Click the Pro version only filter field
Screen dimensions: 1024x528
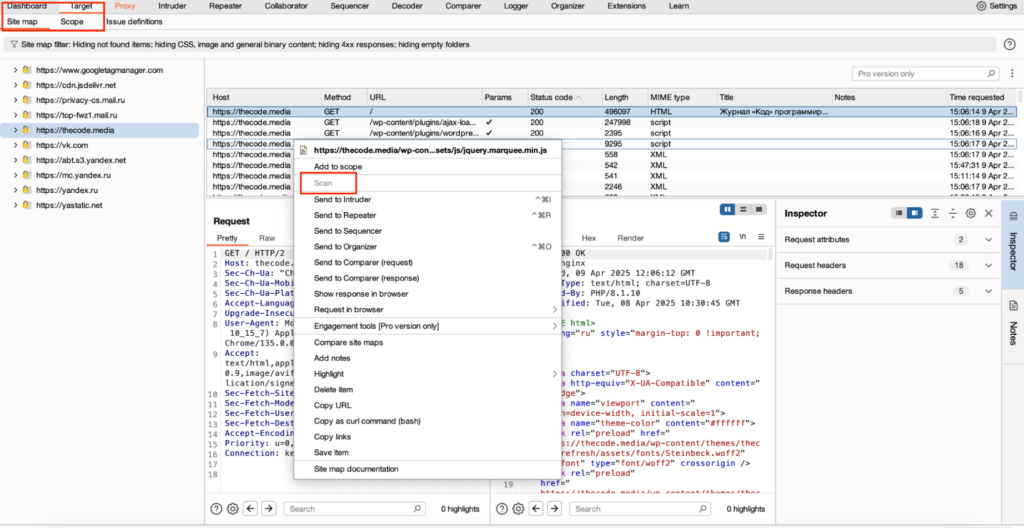click(925, 74)
